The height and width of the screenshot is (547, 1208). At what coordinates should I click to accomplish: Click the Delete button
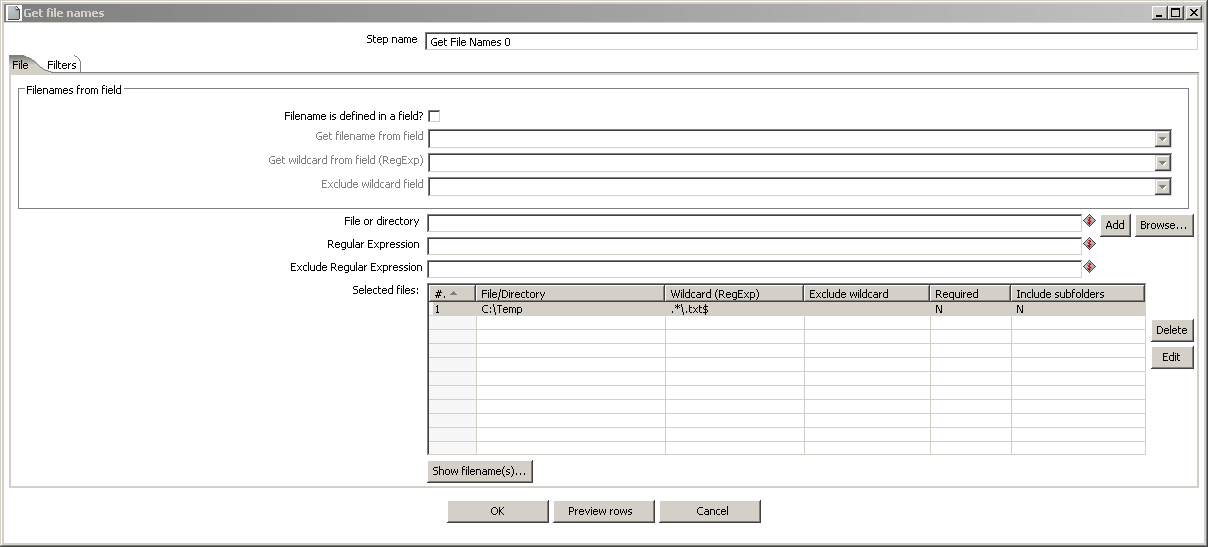1172,330
